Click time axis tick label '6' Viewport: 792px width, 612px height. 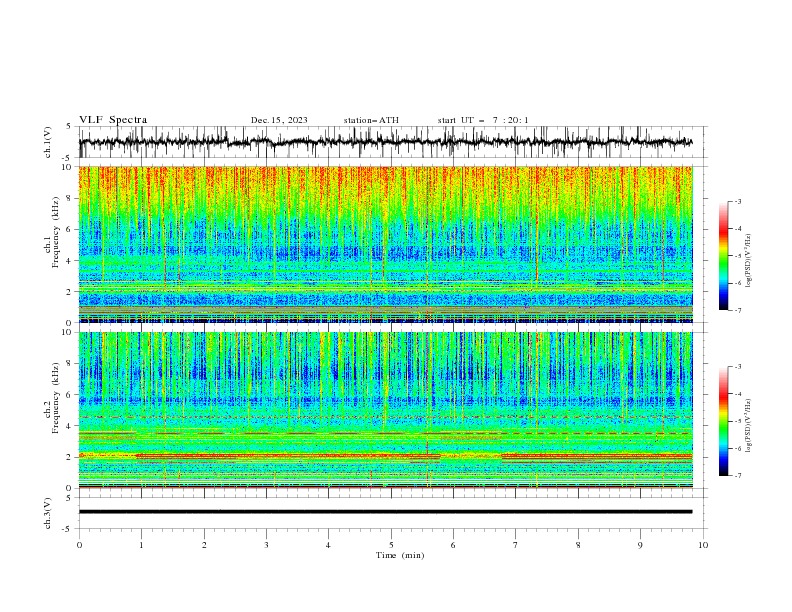coord(453,545)
